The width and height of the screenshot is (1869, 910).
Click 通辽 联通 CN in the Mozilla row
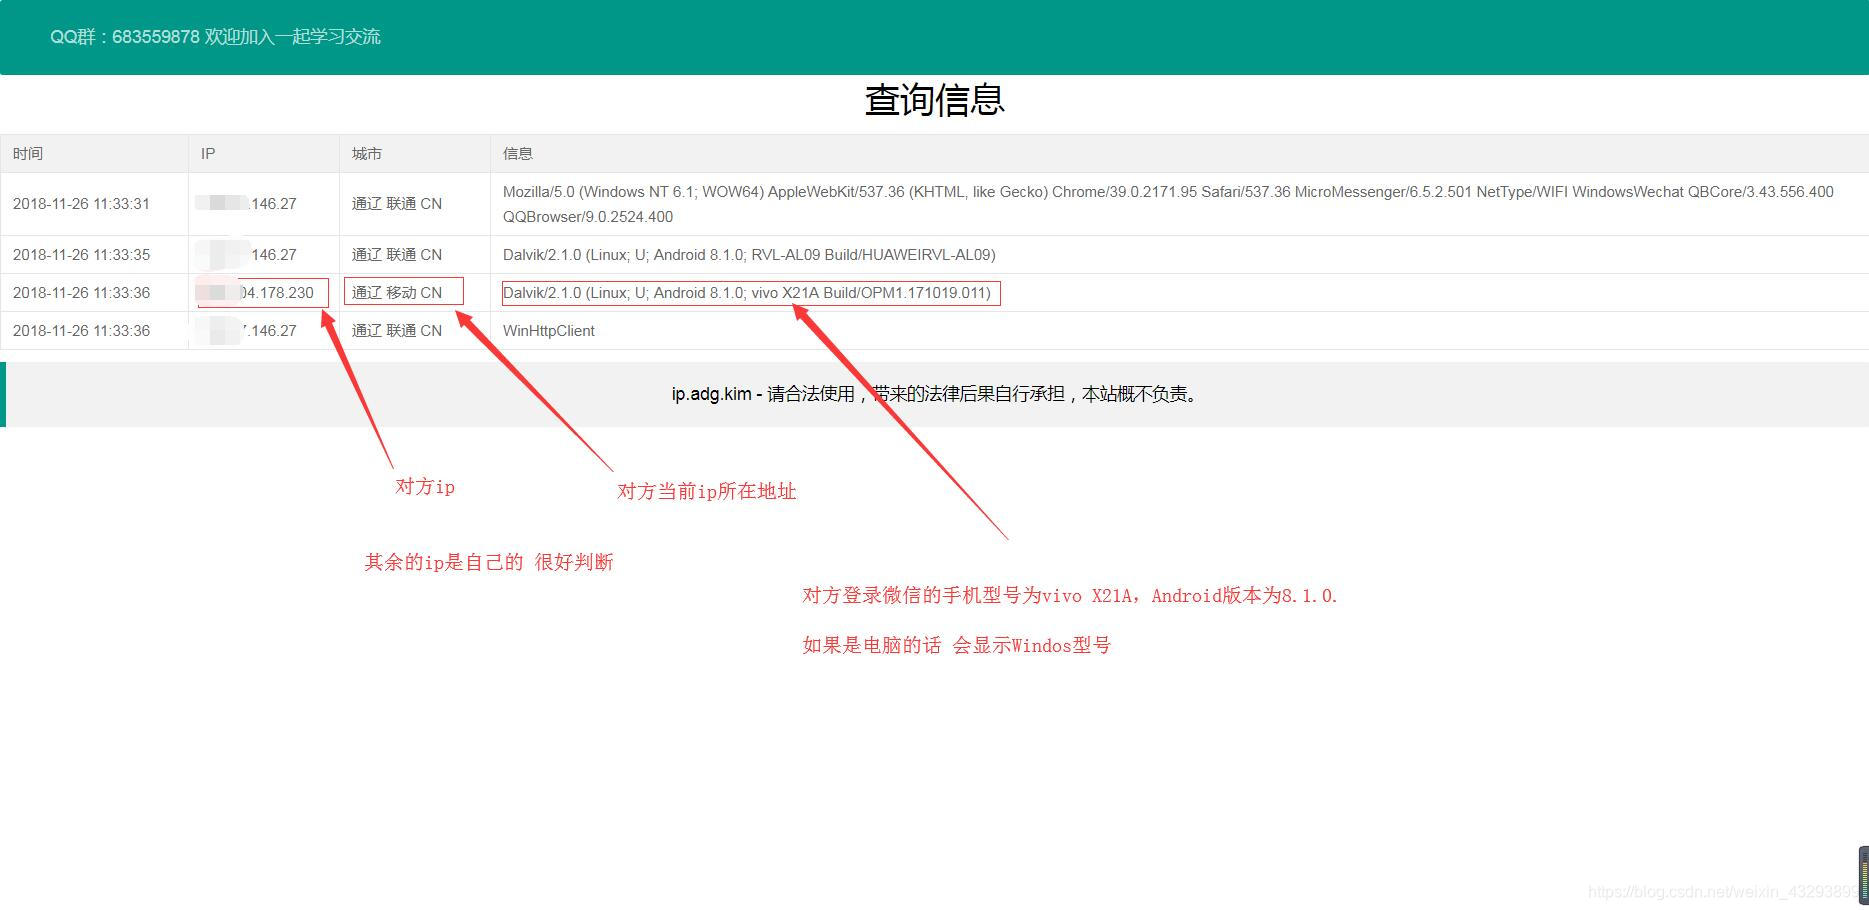397,204
